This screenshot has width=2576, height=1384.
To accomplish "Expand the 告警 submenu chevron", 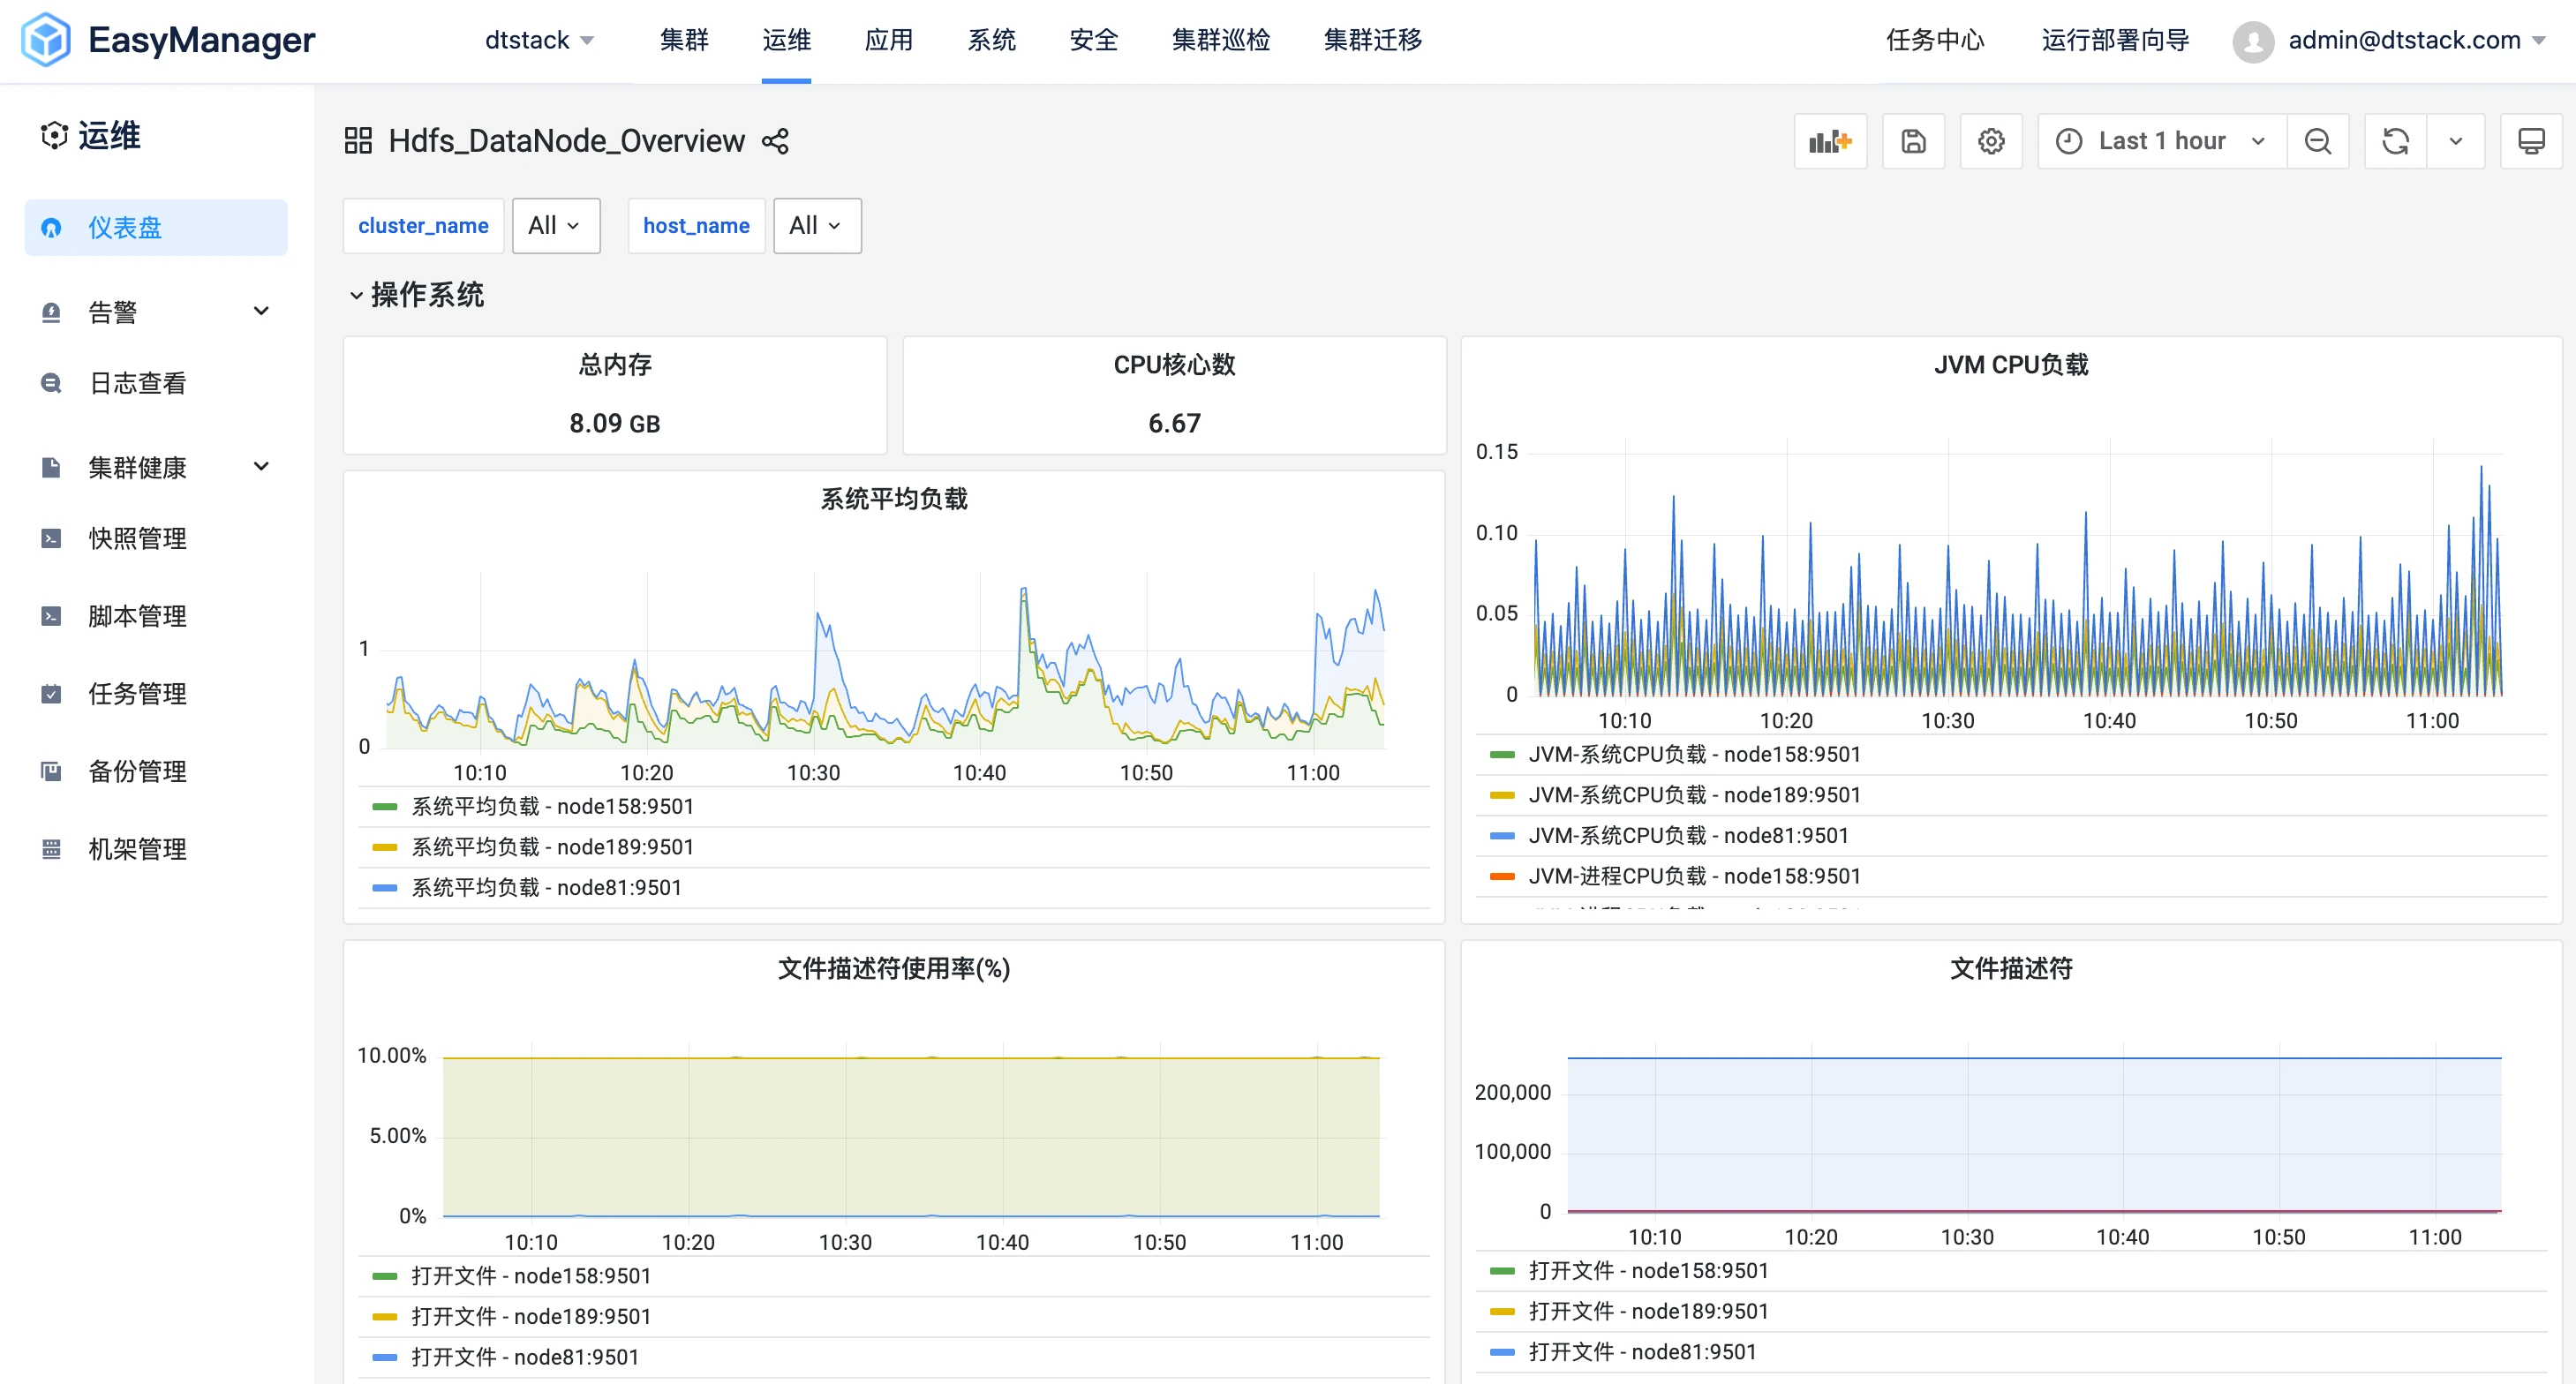I will click(261, 311).
